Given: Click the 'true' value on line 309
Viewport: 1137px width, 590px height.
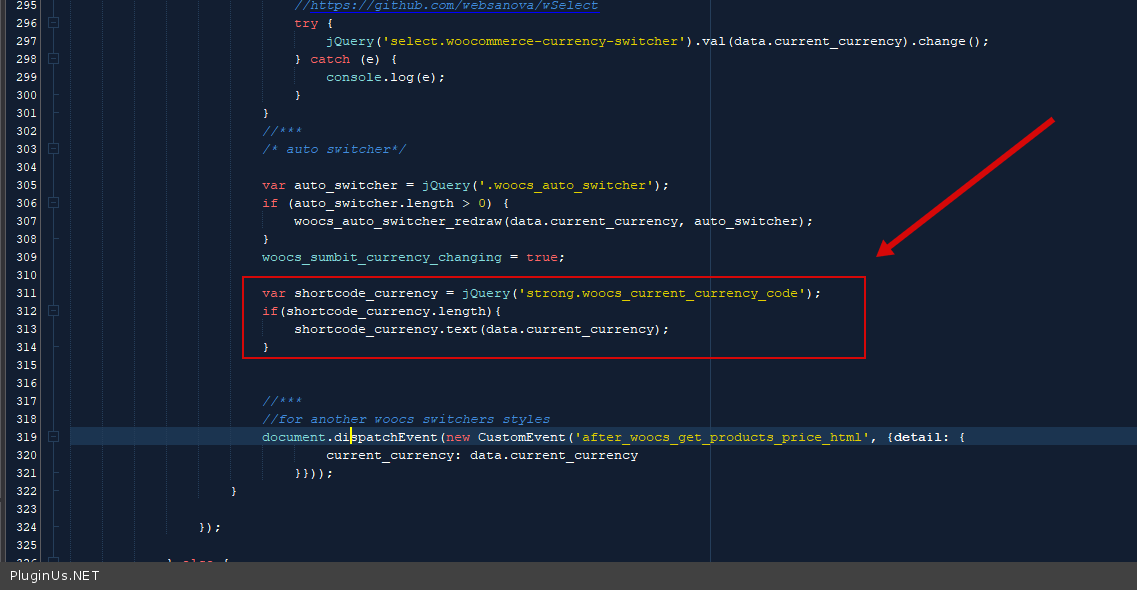Looking at the screenshot, I should (541, 257).
